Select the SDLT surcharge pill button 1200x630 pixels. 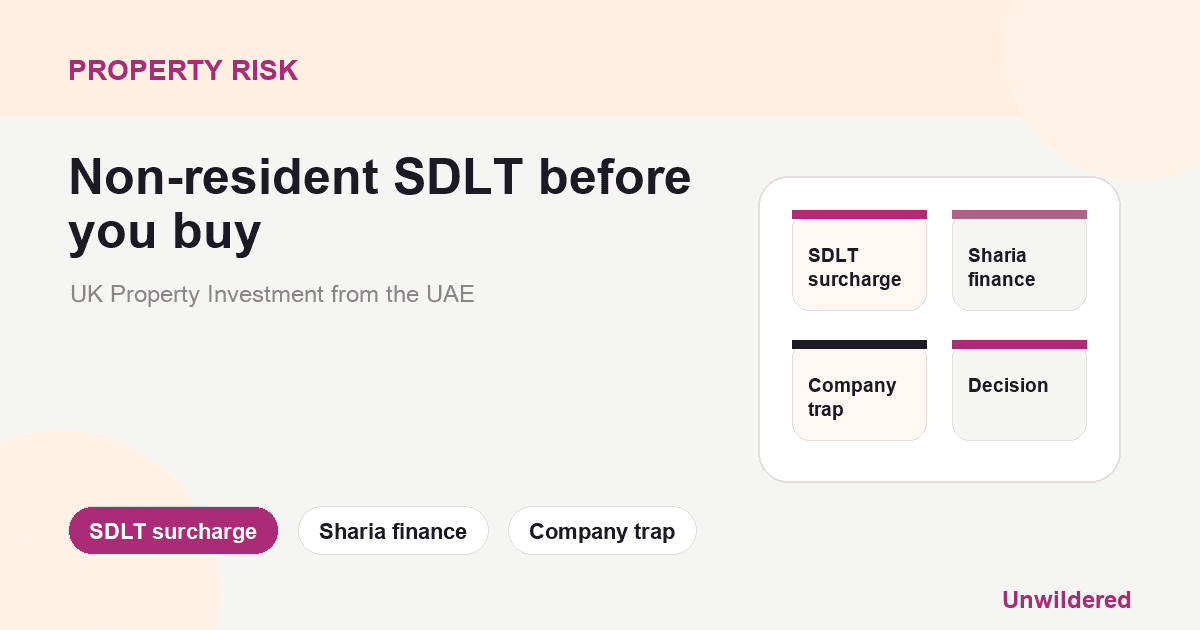pos(173,531)
